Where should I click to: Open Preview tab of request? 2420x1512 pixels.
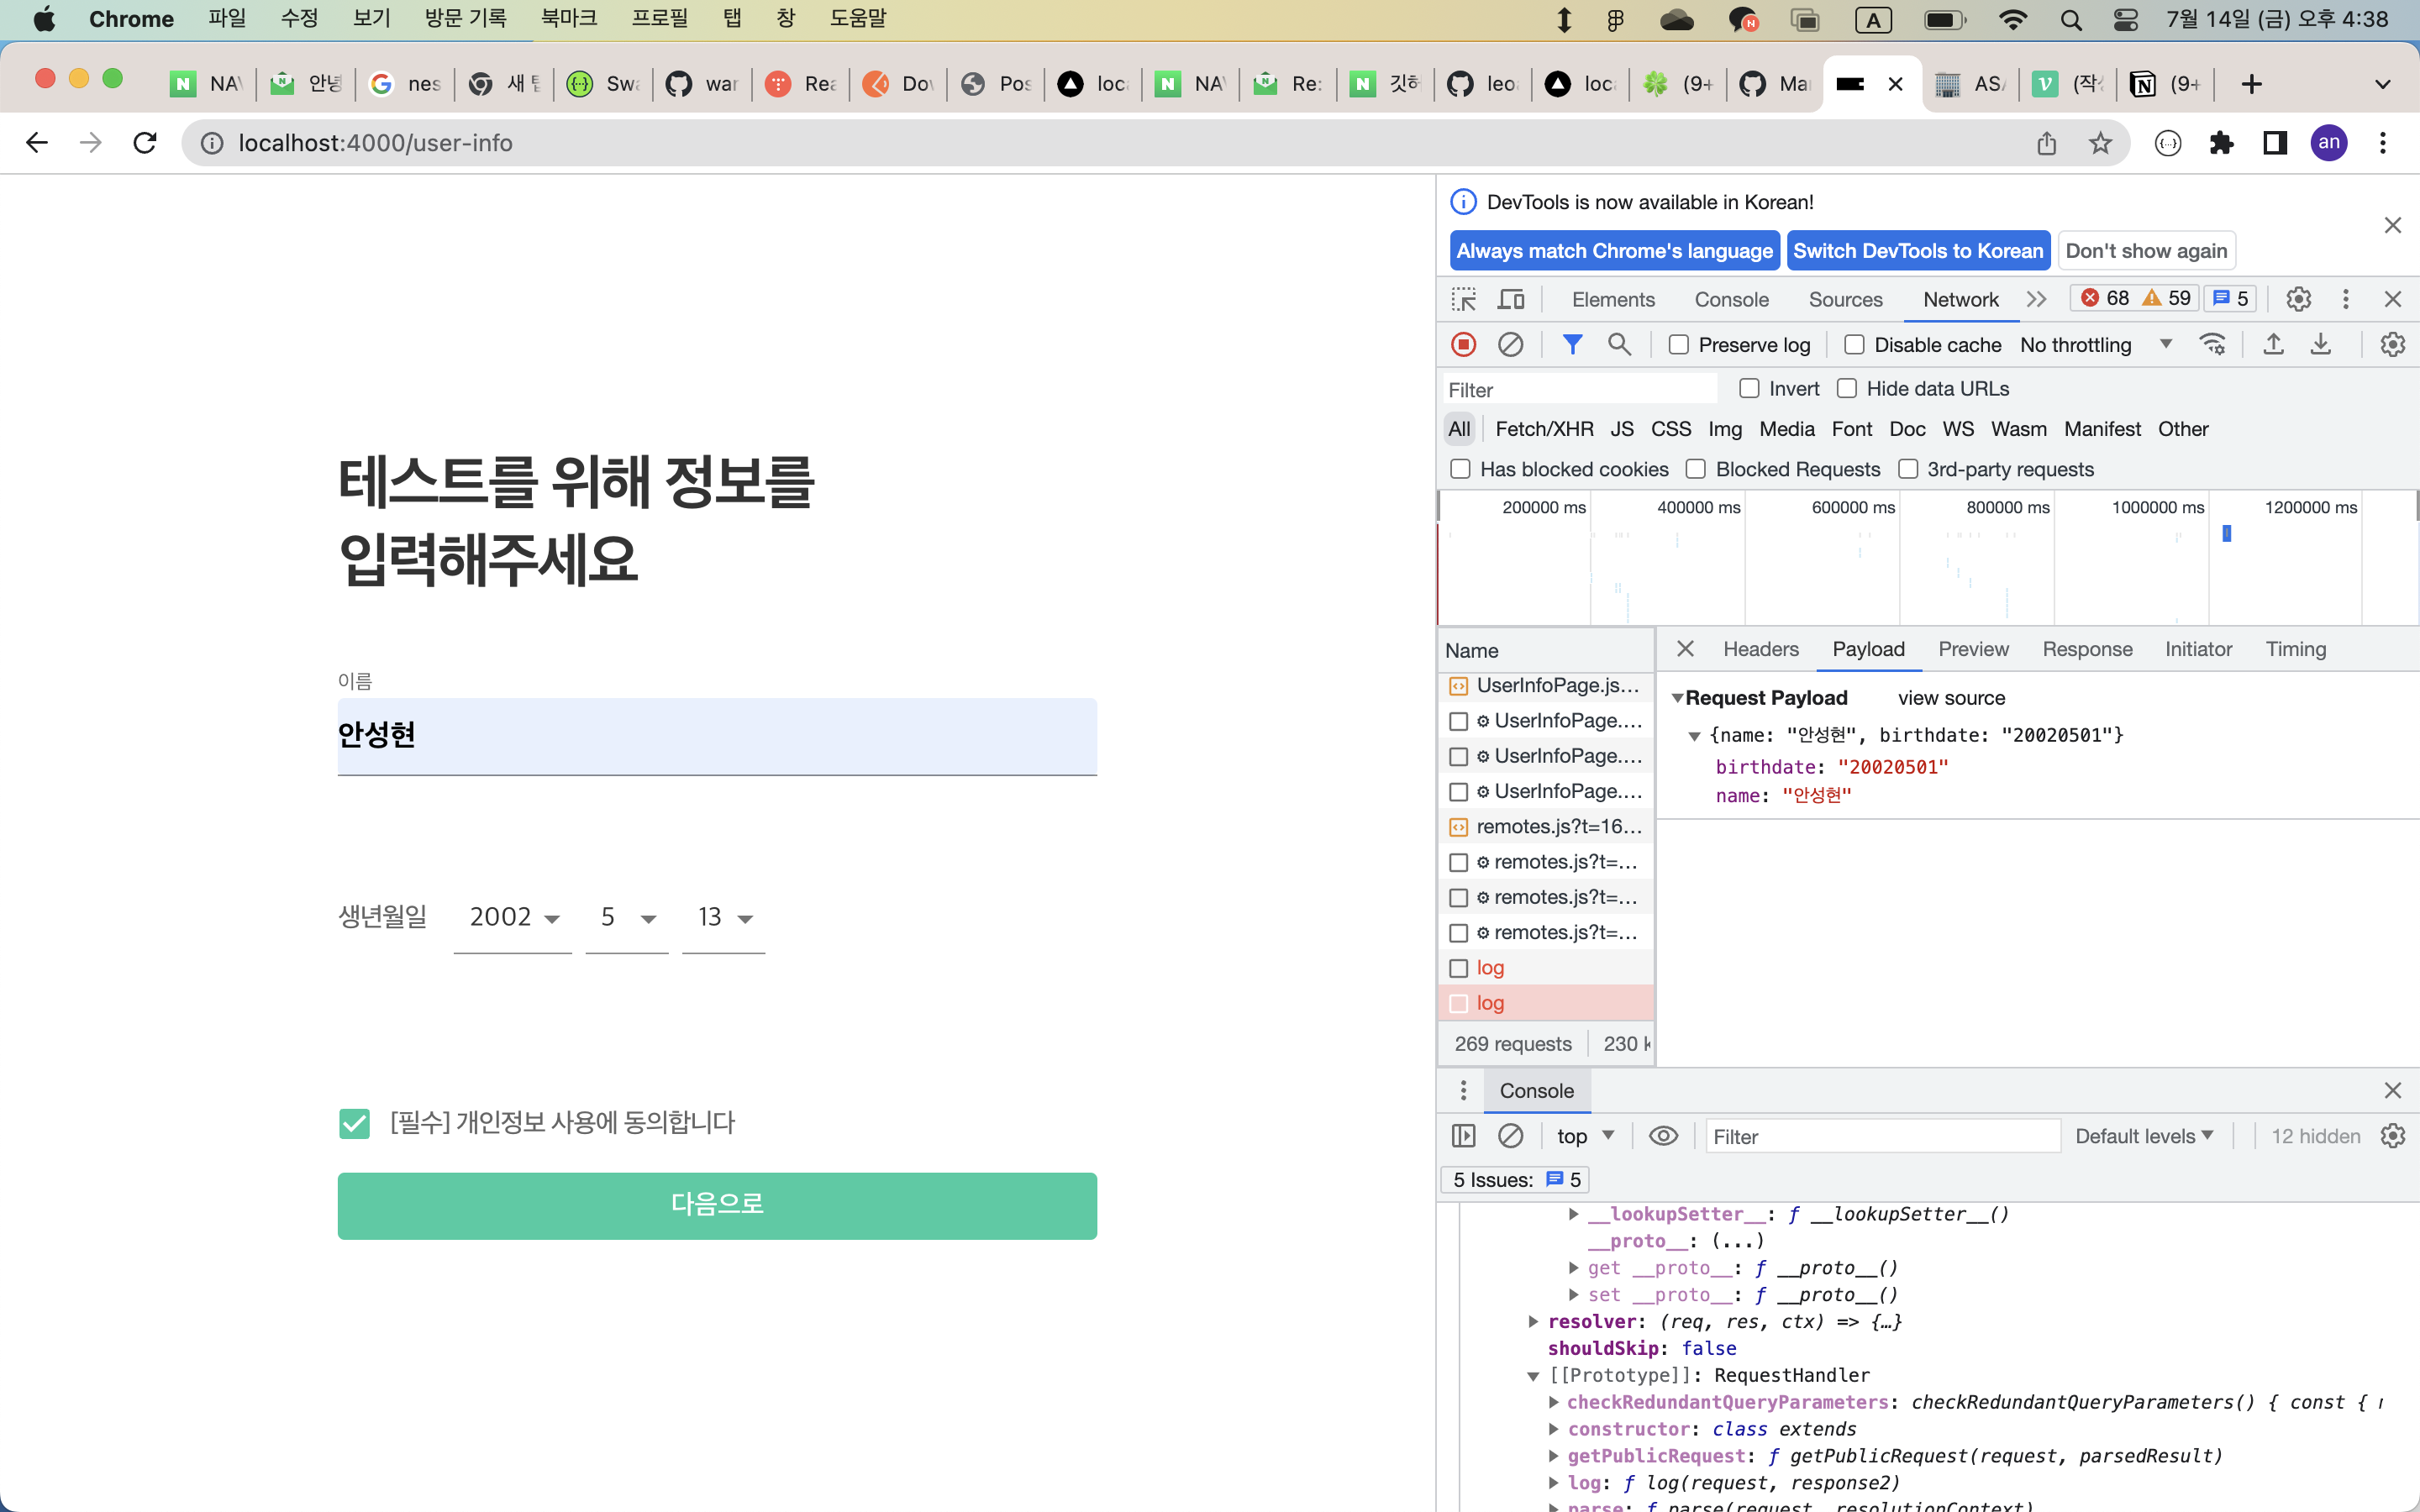click(x=1973, y=649)
